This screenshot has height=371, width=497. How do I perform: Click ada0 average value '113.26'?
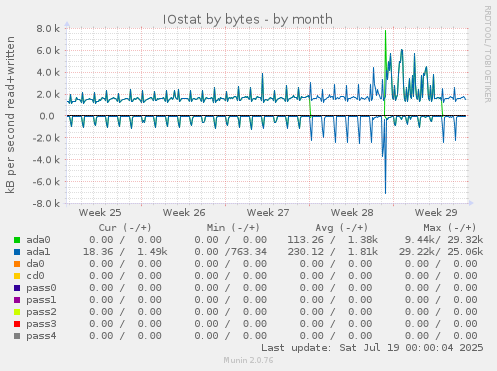click(306, 240)
